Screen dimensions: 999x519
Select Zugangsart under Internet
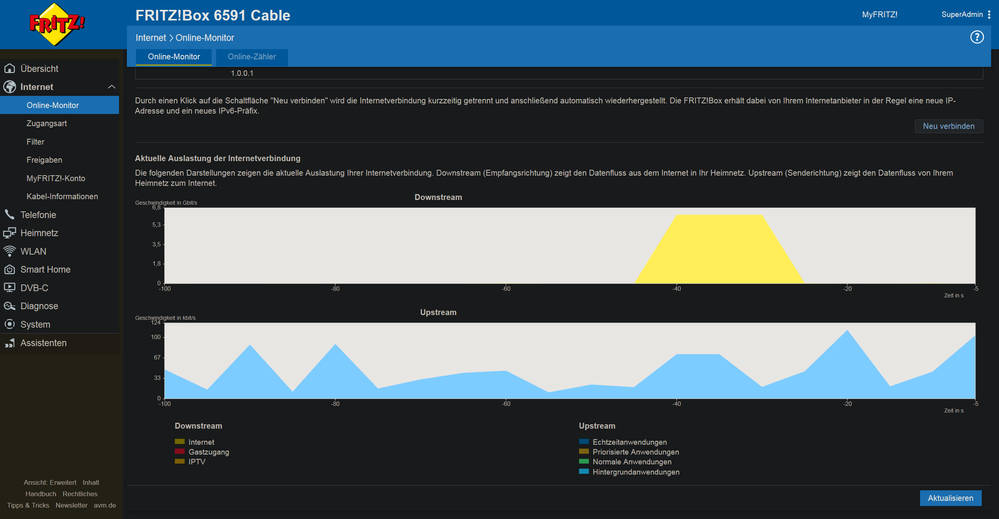(x=47, y=123)
